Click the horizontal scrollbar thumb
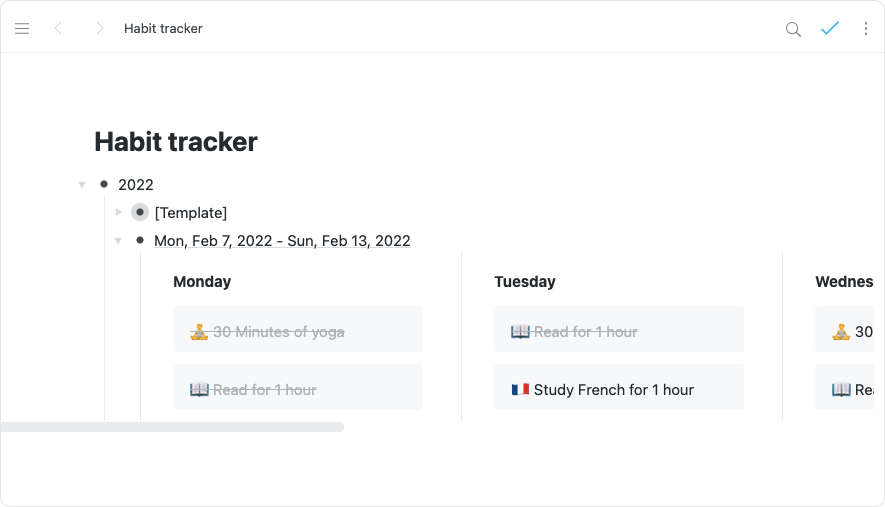The width and height of the screenshot is (885, 507). pyautogui.click(x=172, y=427)
